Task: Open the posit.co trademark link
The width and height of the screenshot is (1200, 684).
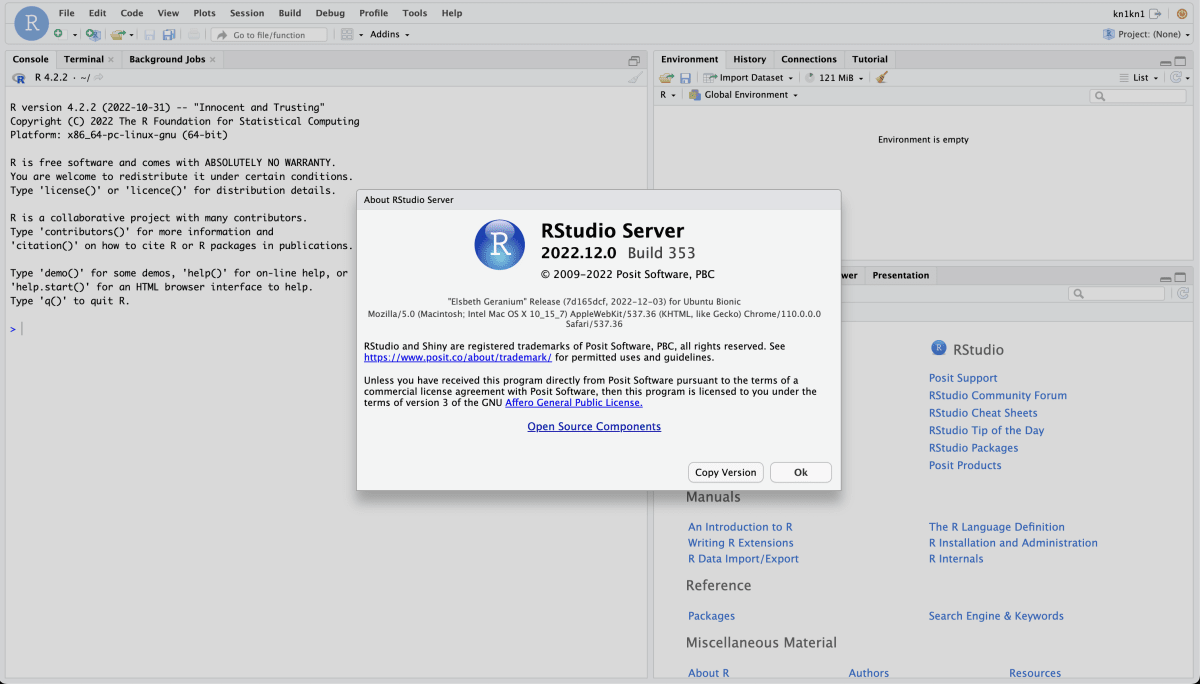Action: tap(458, 357)
